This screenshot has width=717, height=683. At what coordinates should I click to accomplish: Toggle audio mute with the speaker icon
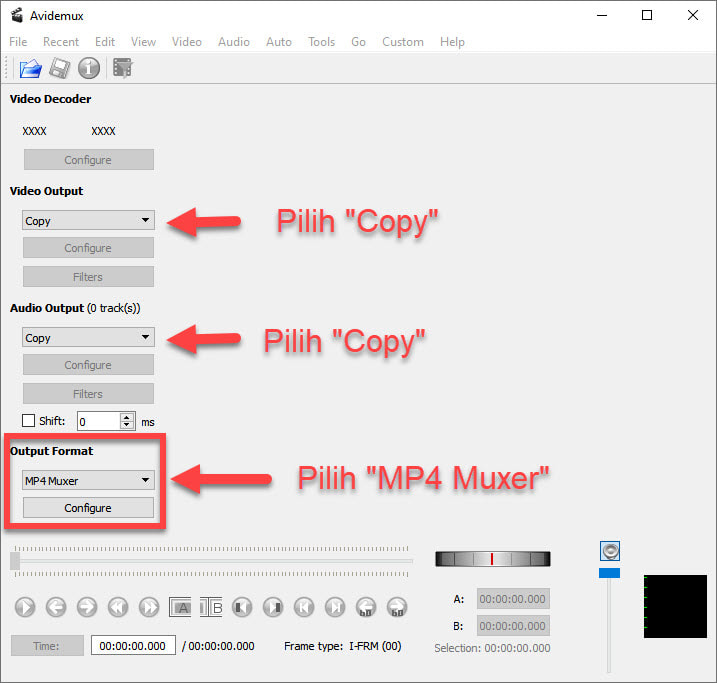[610, 551]
